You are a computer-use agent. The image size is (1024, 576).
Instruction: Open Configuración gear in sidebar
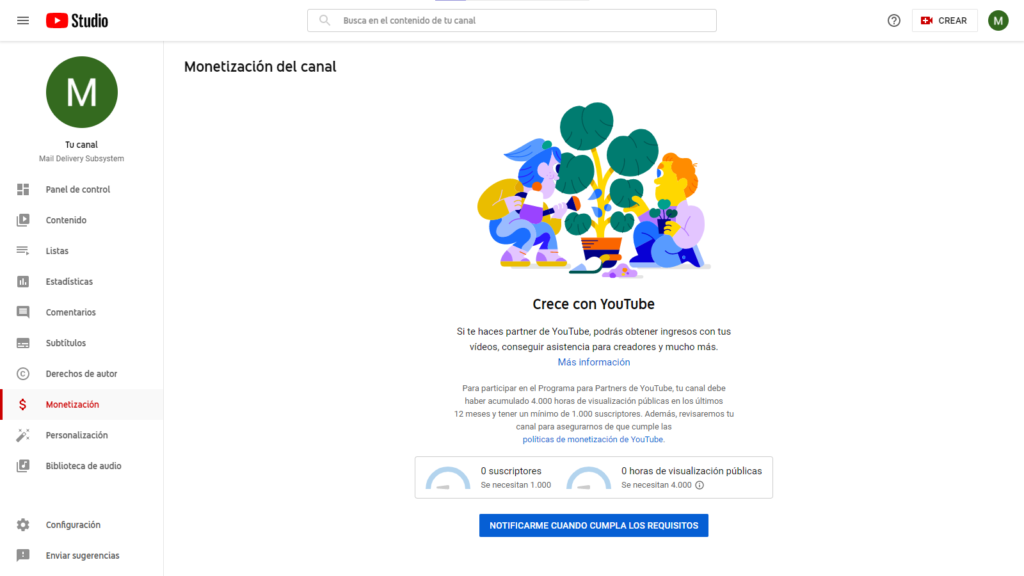[23, 525]
